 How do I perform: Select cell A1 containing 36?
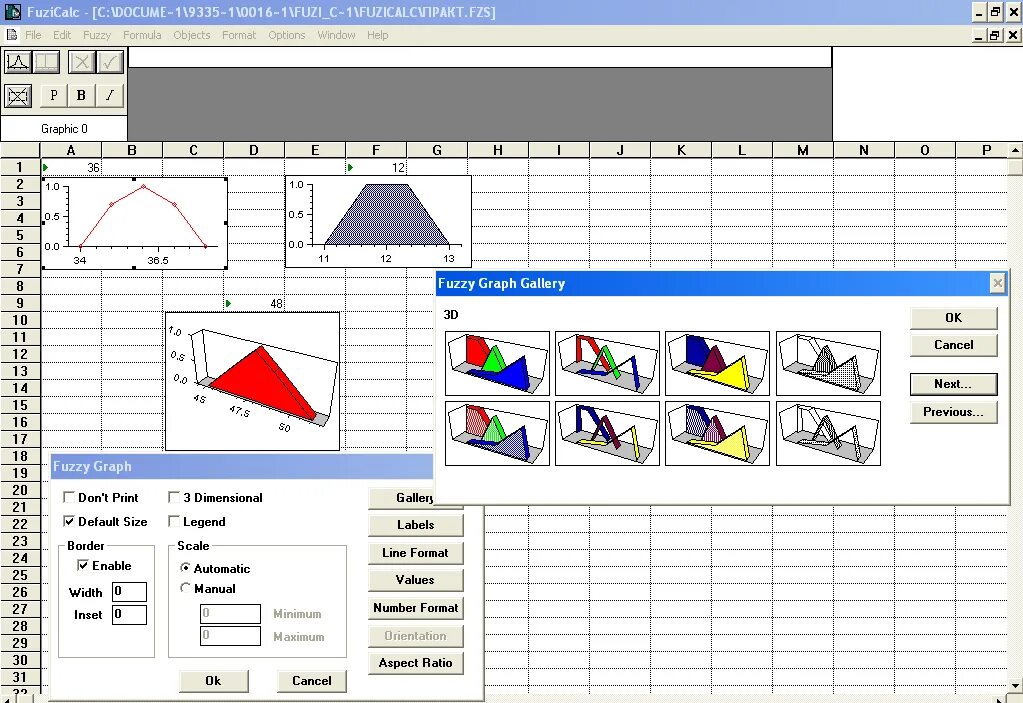[71, 168]
